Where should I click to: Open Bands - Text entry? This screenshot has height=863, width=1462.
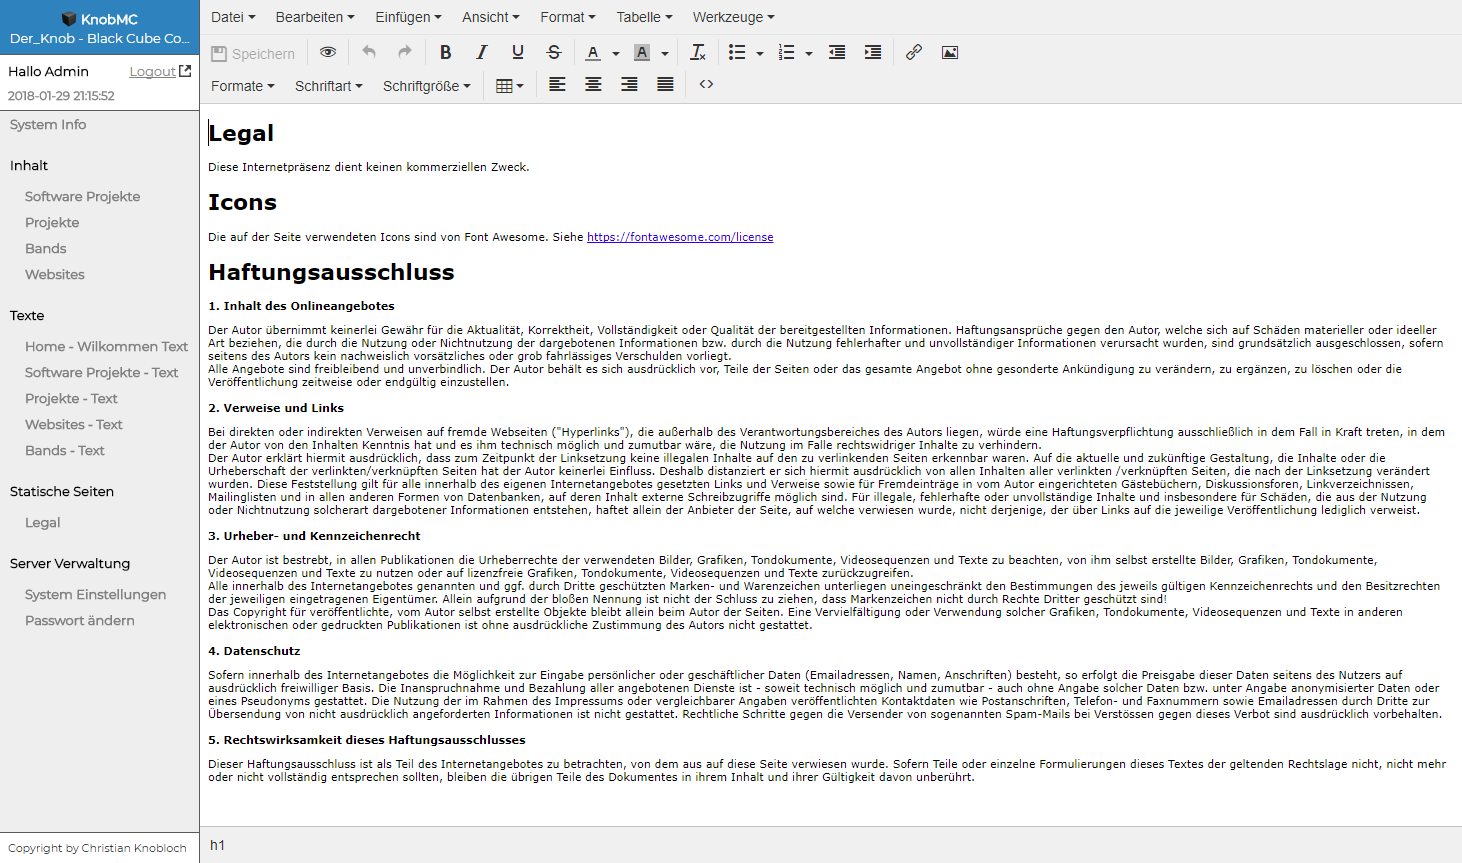65,451
